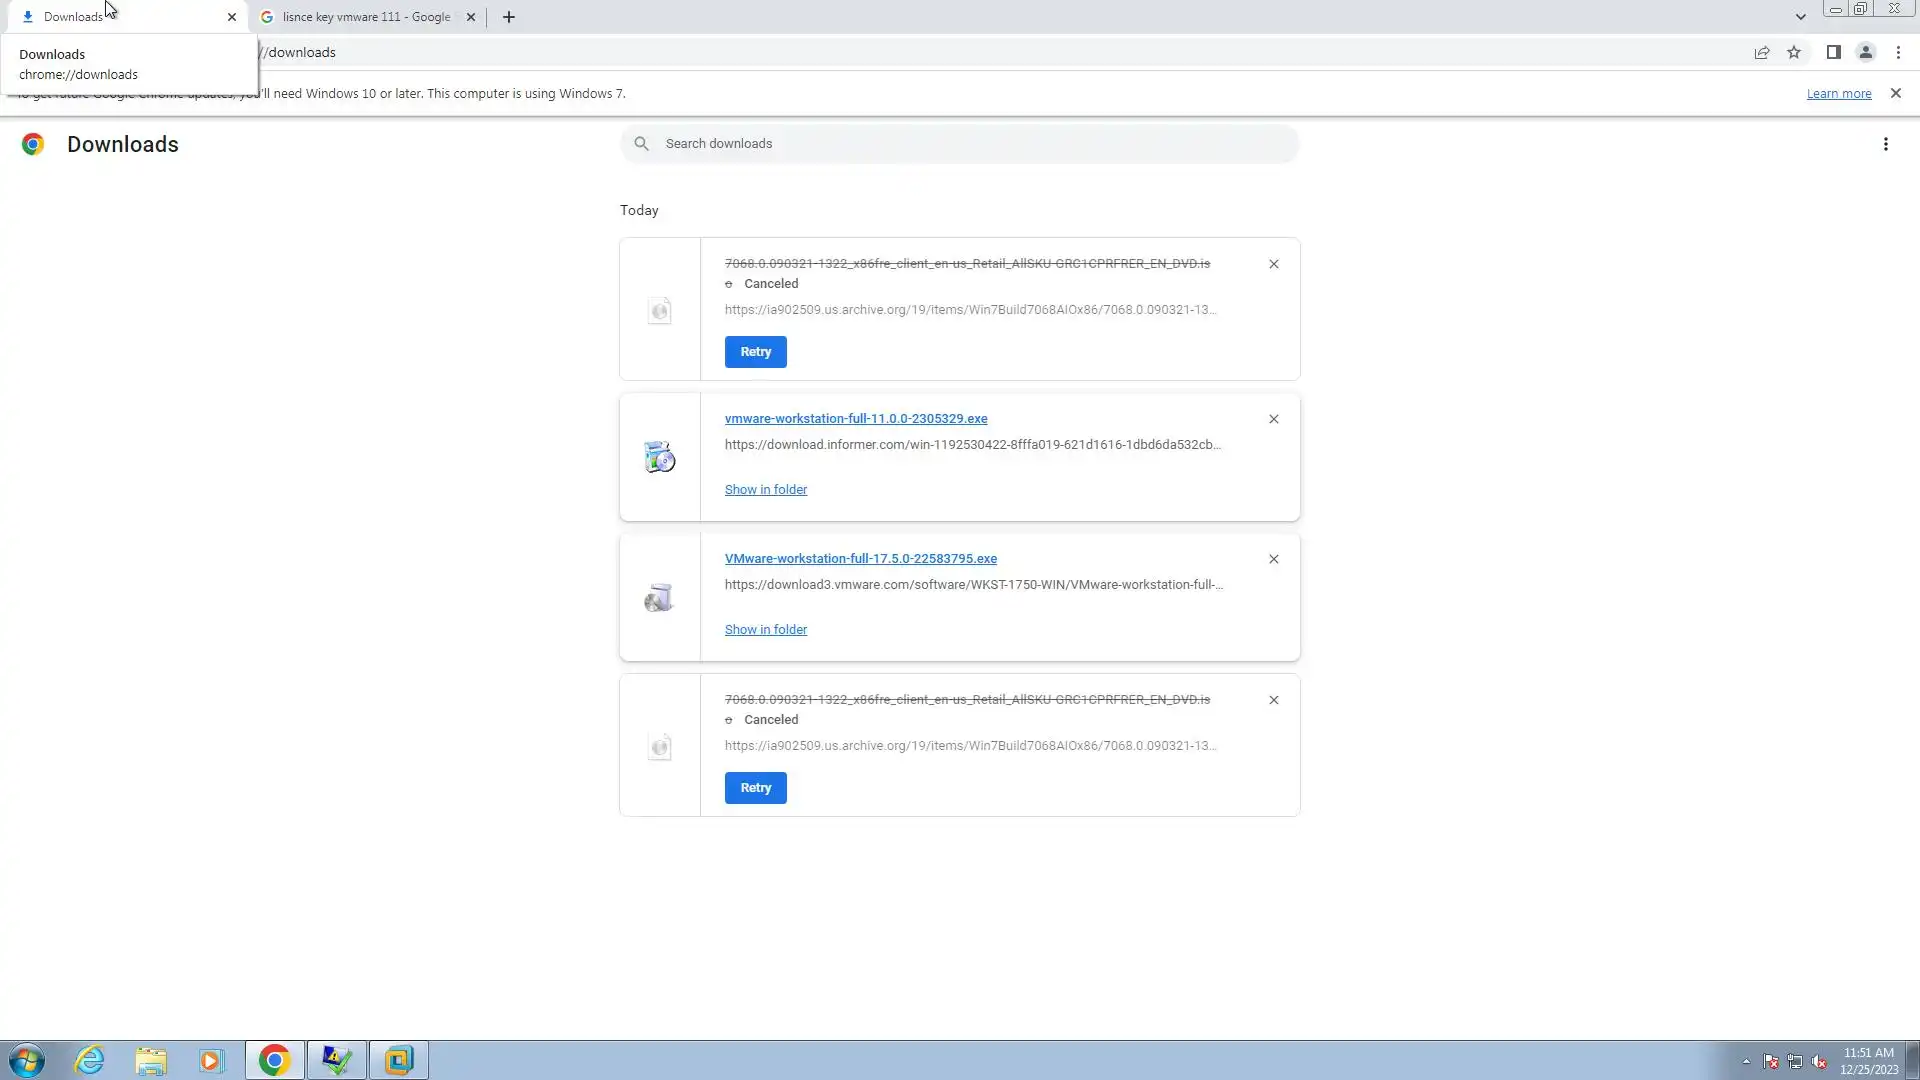Viewport: 1920px width, 1080px height.
Task: Click the share page icon in the address bar
Action: pos(1762,53)
